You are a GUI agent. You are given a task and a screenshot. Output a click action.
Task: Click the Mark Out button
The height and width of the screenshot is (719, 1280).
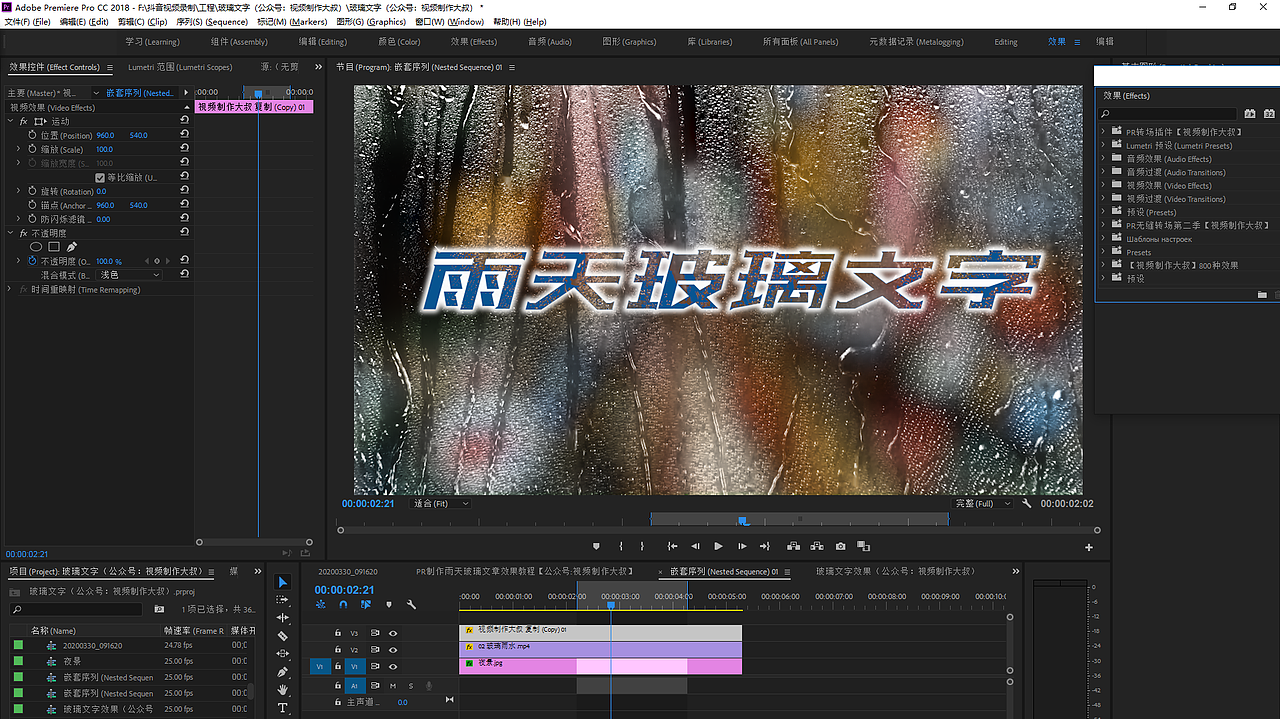642,547
